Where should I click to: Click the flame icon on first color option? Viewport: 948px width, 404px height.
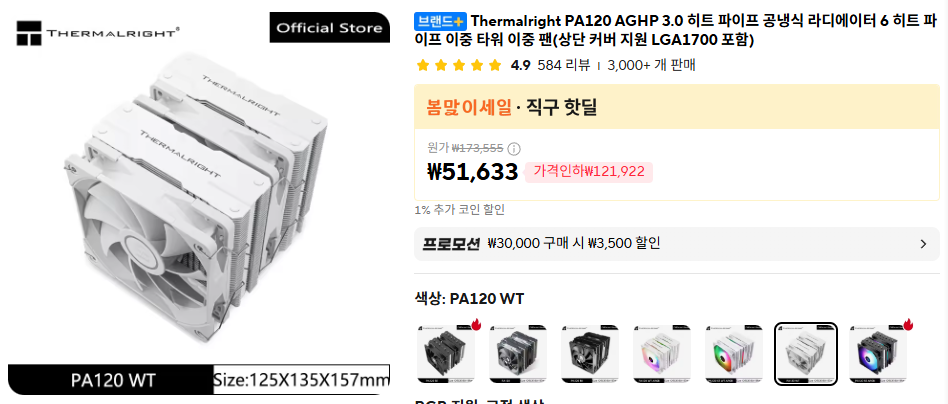pos(475,325)
